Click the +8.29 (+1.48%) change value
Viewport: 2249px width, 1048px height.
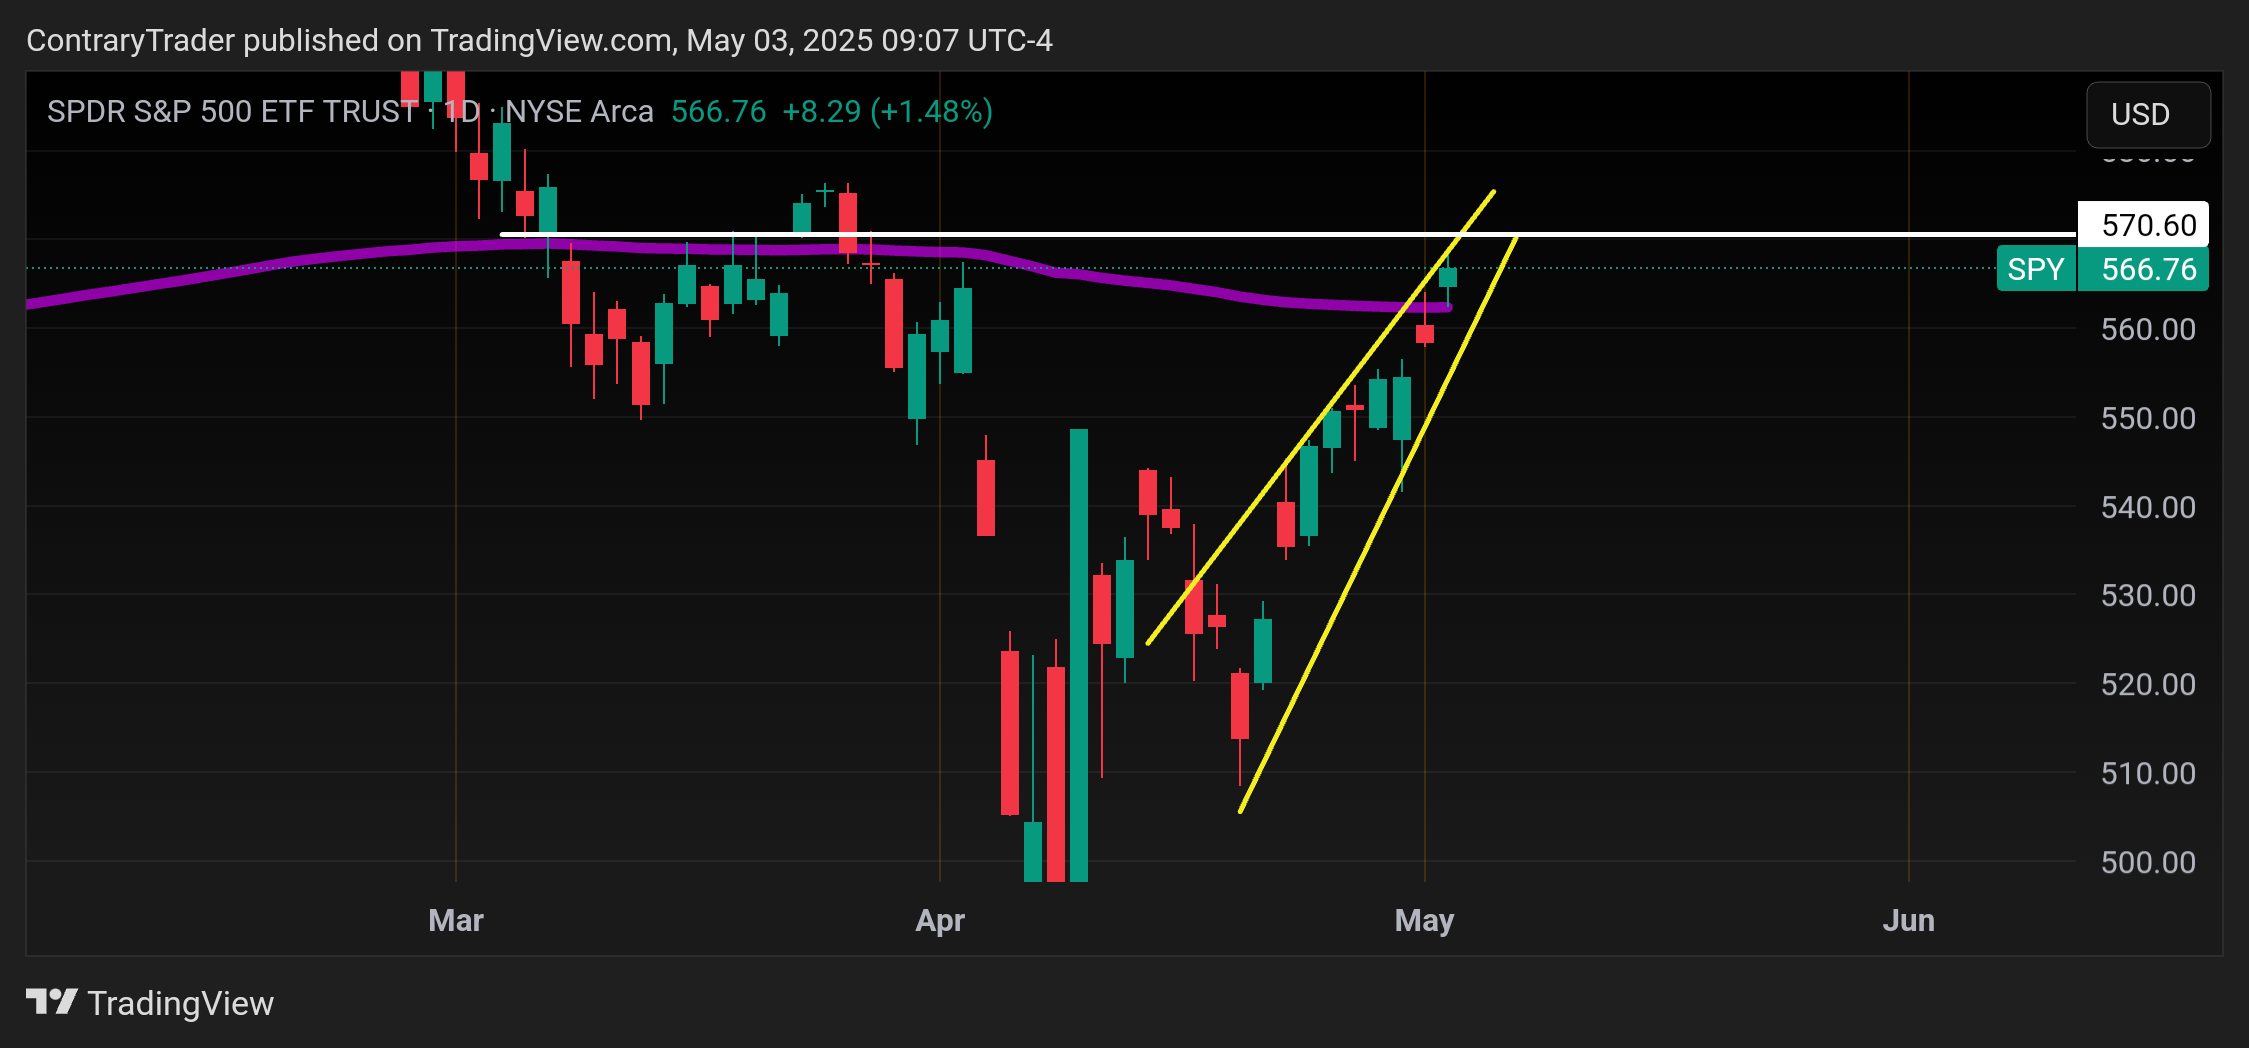[x=887, y=111]
